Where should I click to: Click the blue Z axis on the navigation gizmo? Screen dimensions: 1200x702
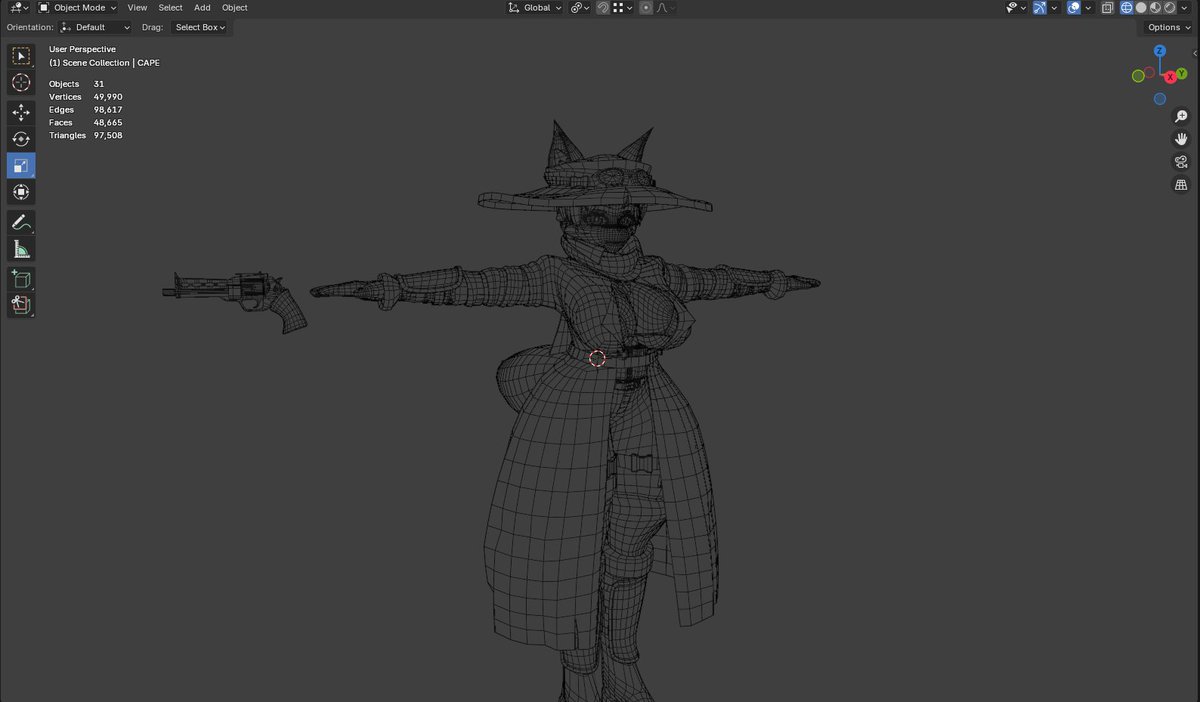pyautogui.click(x=1160, y=51)
